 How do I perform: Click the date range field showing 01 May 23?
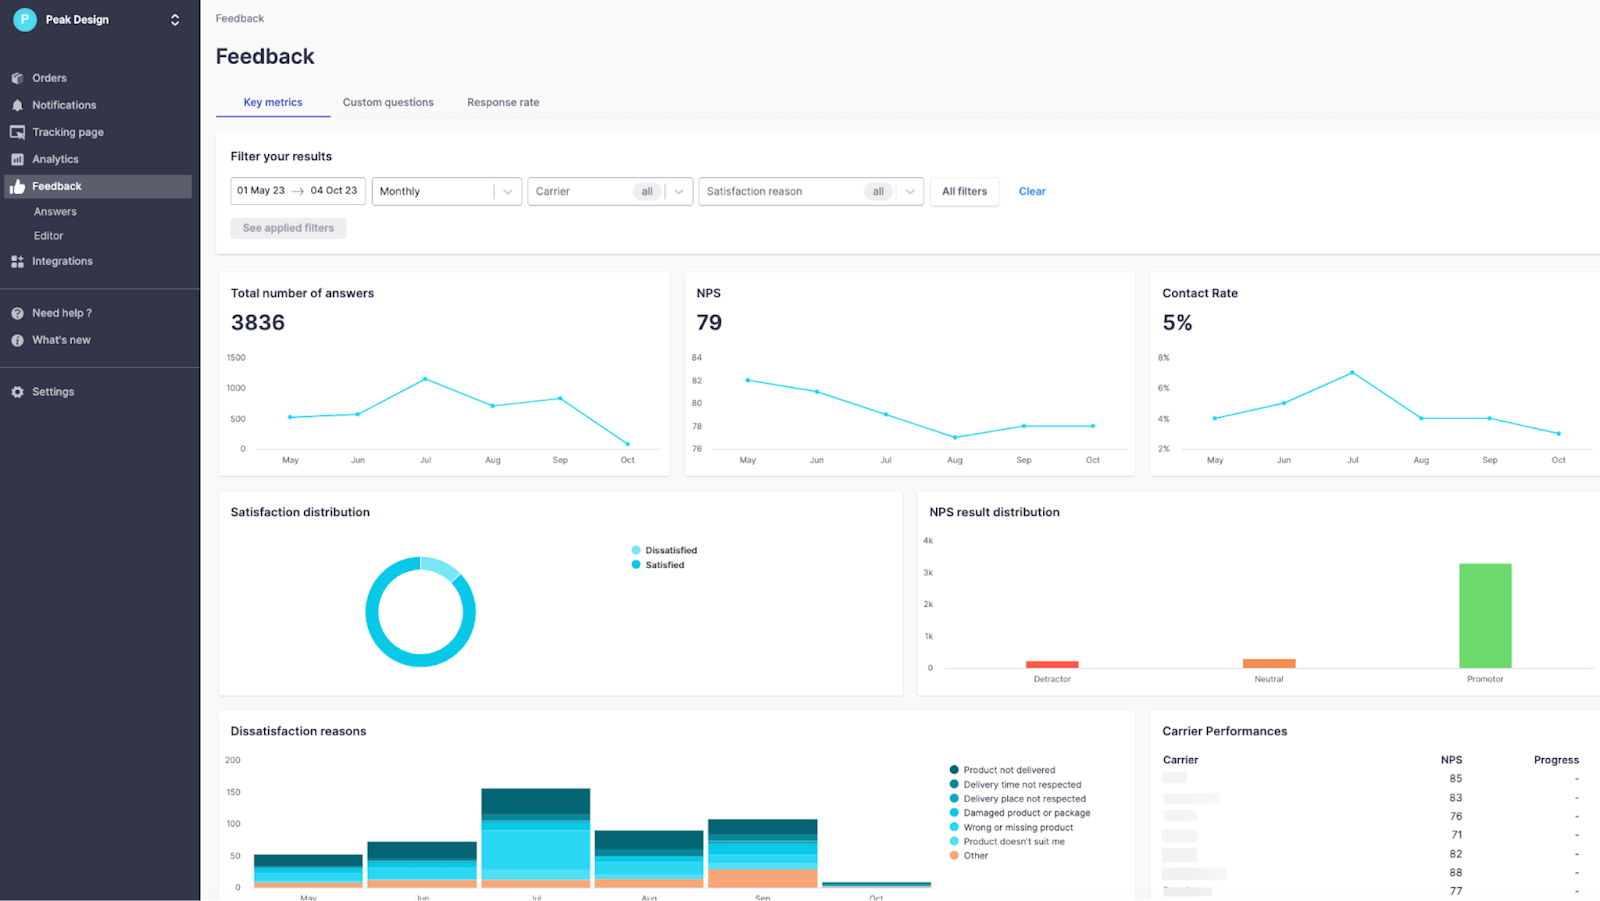click(263, 190)
